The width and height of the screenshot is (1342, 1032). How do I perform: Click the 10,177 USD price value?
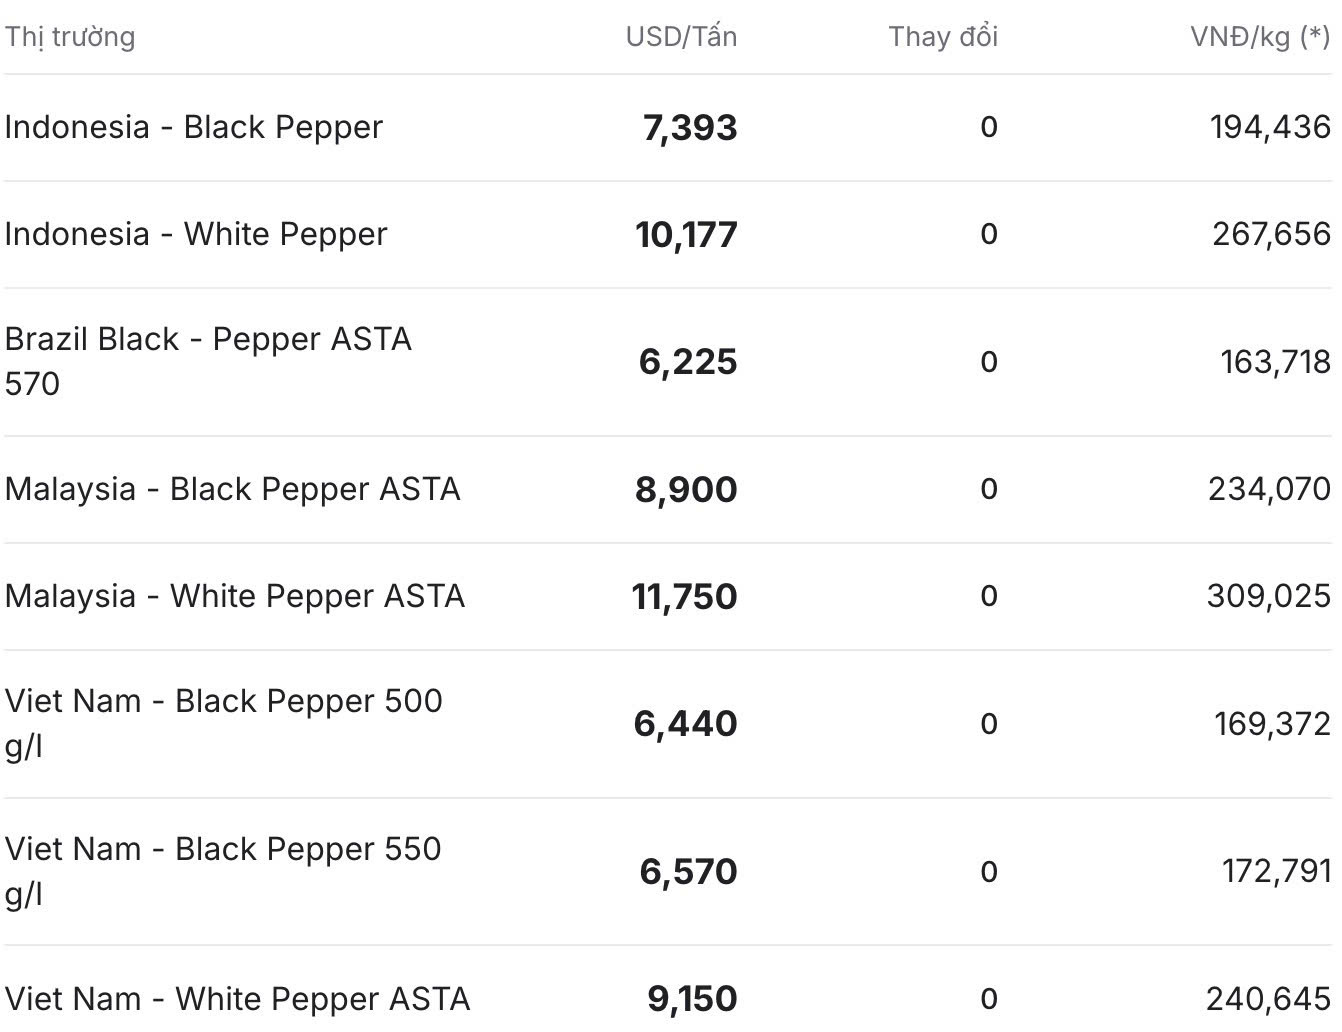click(x=686, y=235)
